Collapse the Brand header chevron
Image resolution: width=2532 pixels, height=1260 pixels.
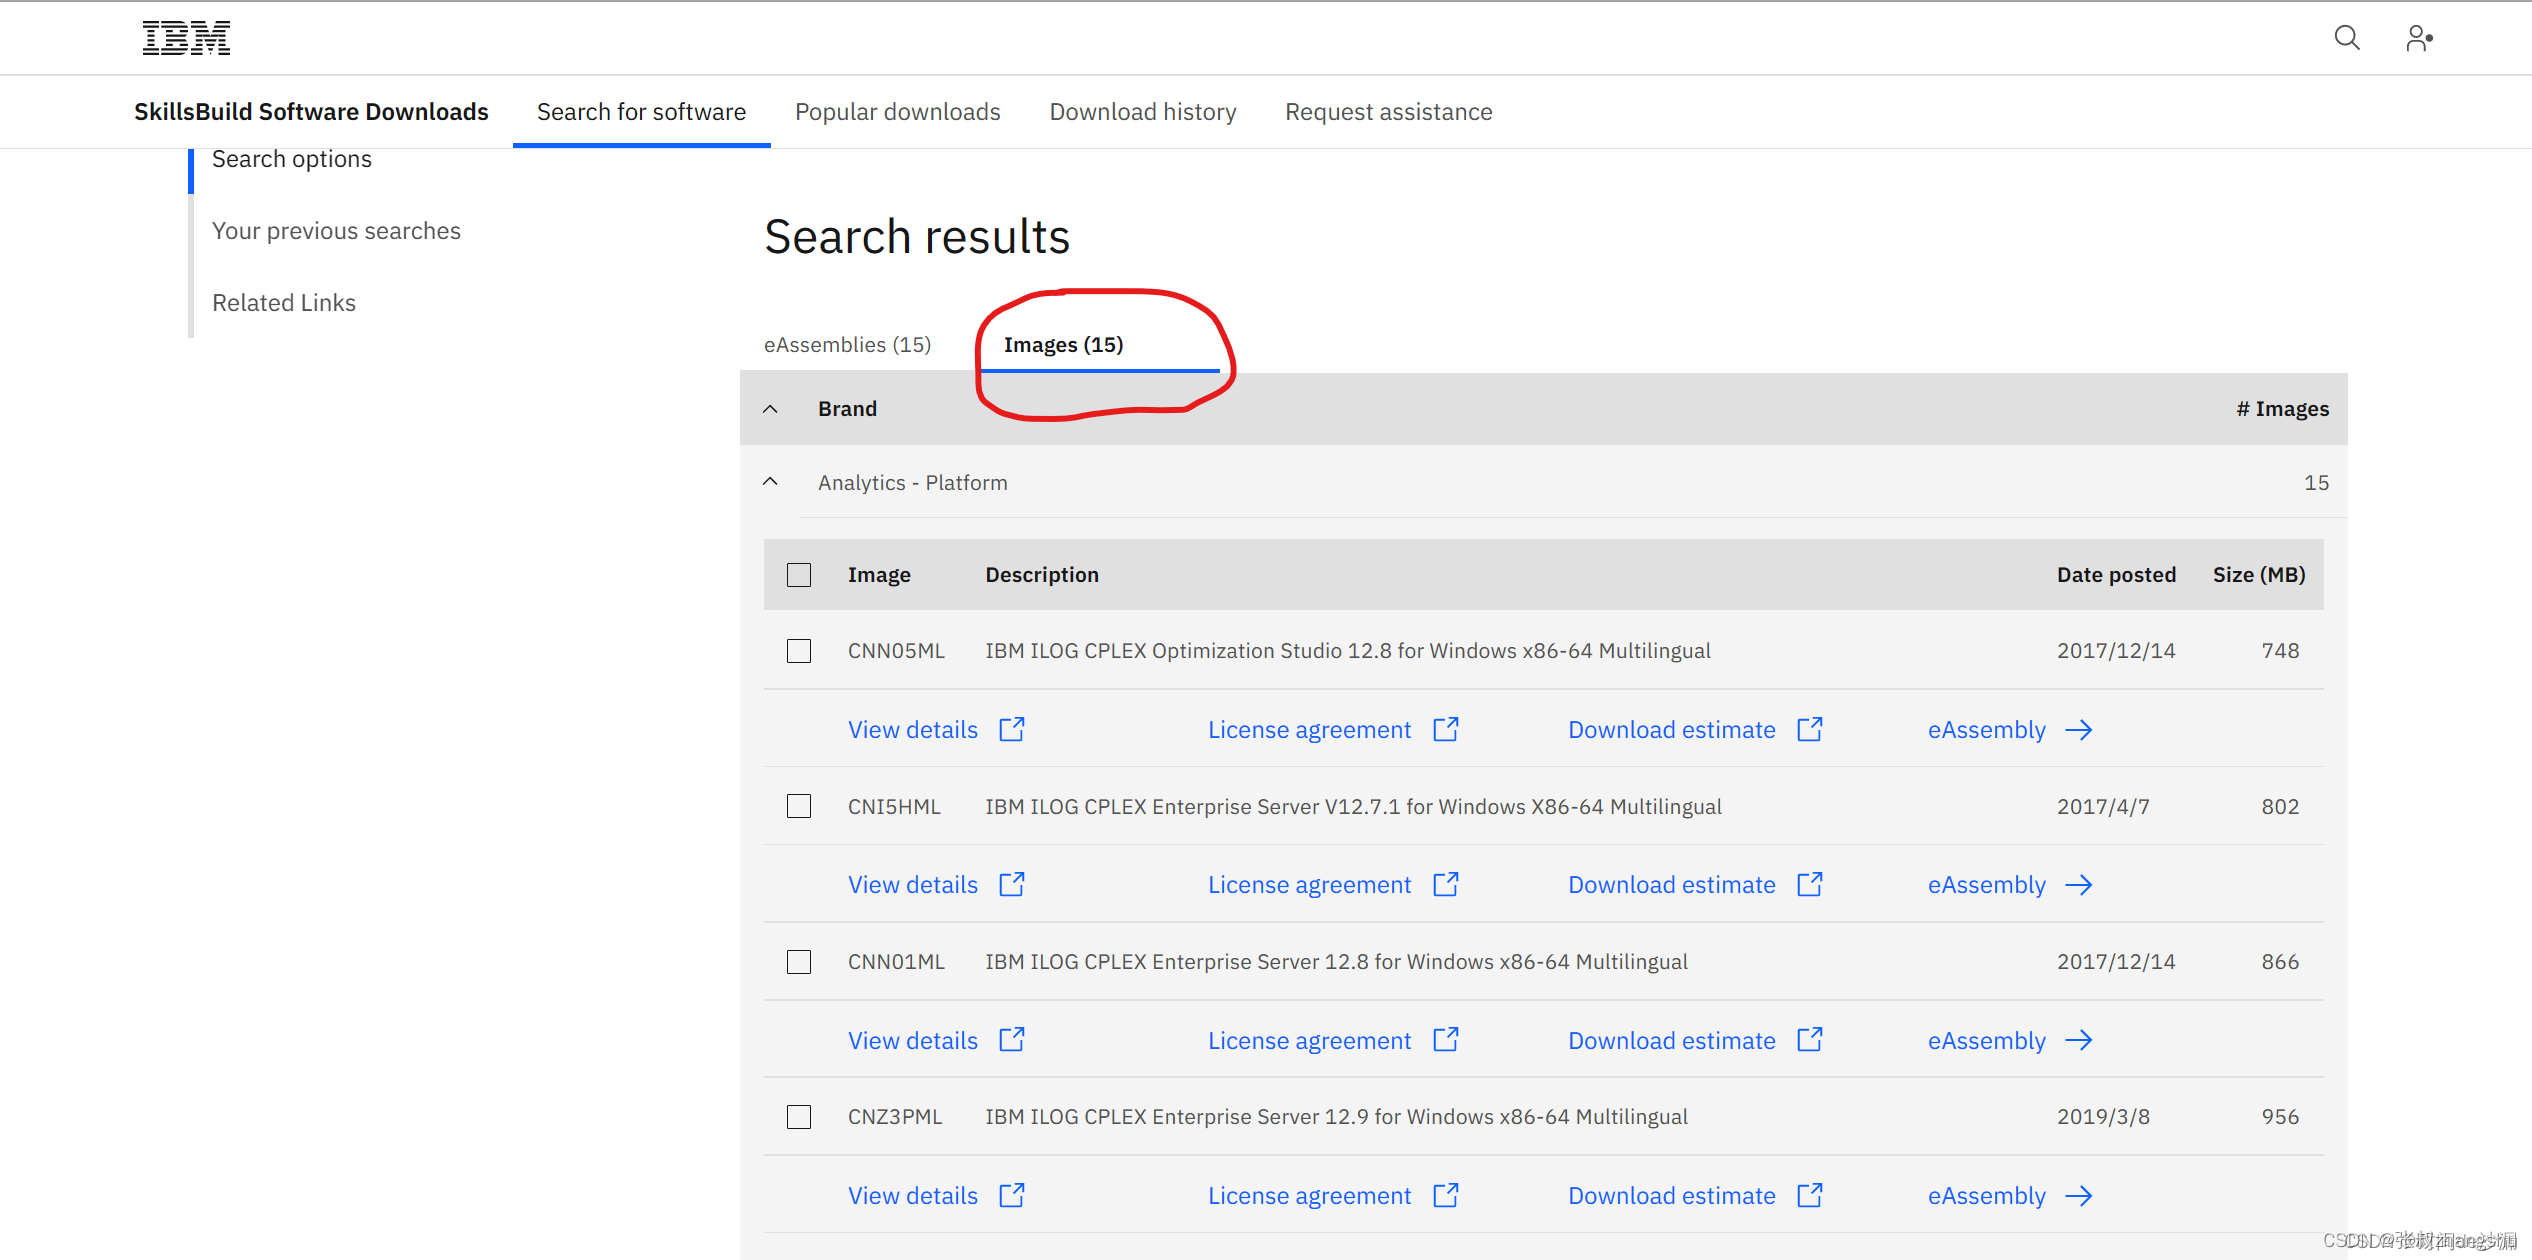pyautogui.click(x=770, y=409)
